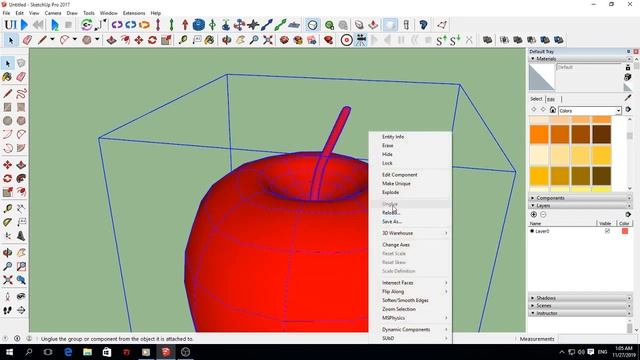The height and width of the screenshot is (360, 640).
Task: Select the Walk footprints tool
Action: [x=7, y=311]
